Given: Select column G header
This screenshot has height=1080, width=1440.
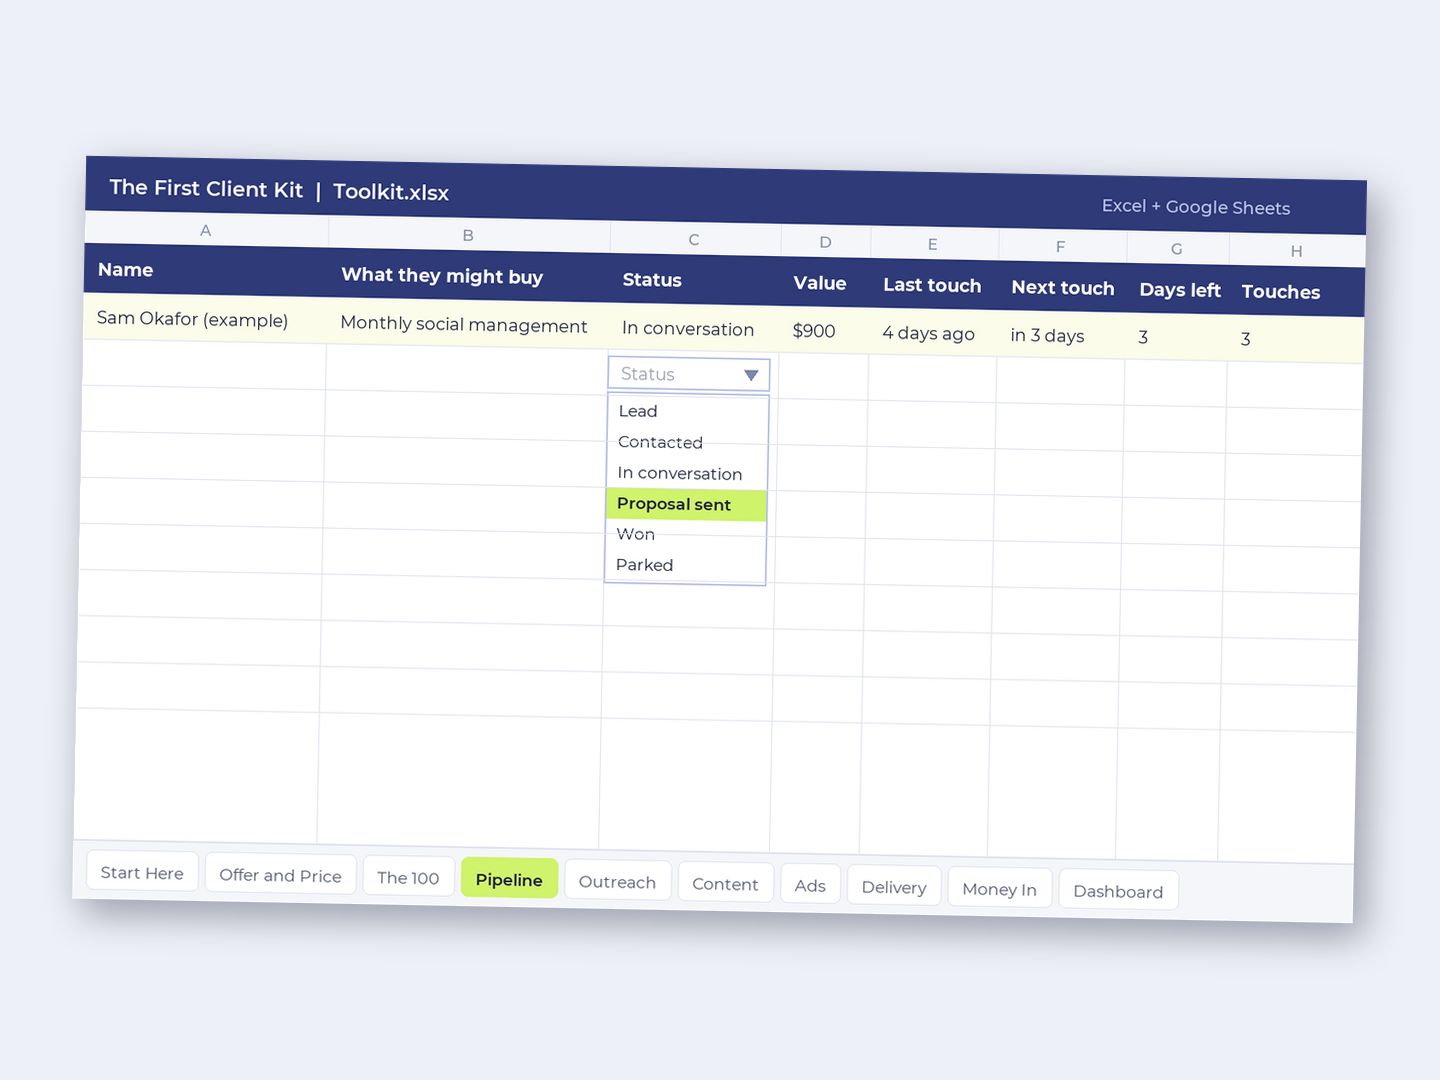Looking at the screenshot, I should pos(1177,249).
